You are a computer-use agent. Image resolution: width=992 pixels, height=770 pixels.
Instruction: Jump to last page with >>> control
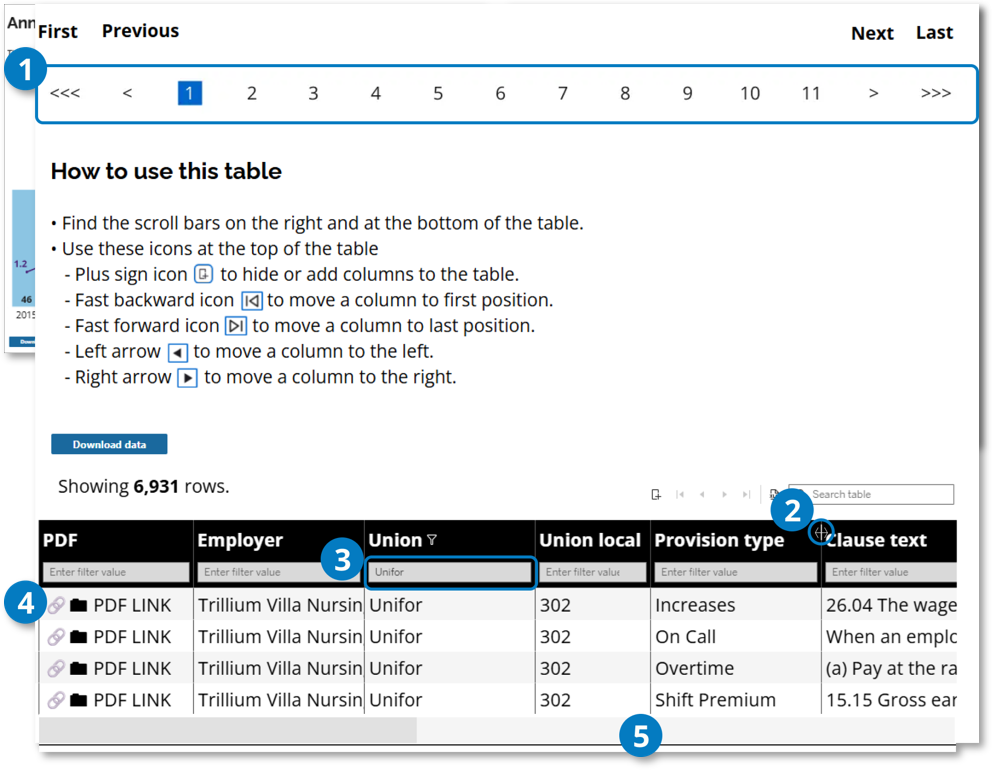tap(936, 94)
